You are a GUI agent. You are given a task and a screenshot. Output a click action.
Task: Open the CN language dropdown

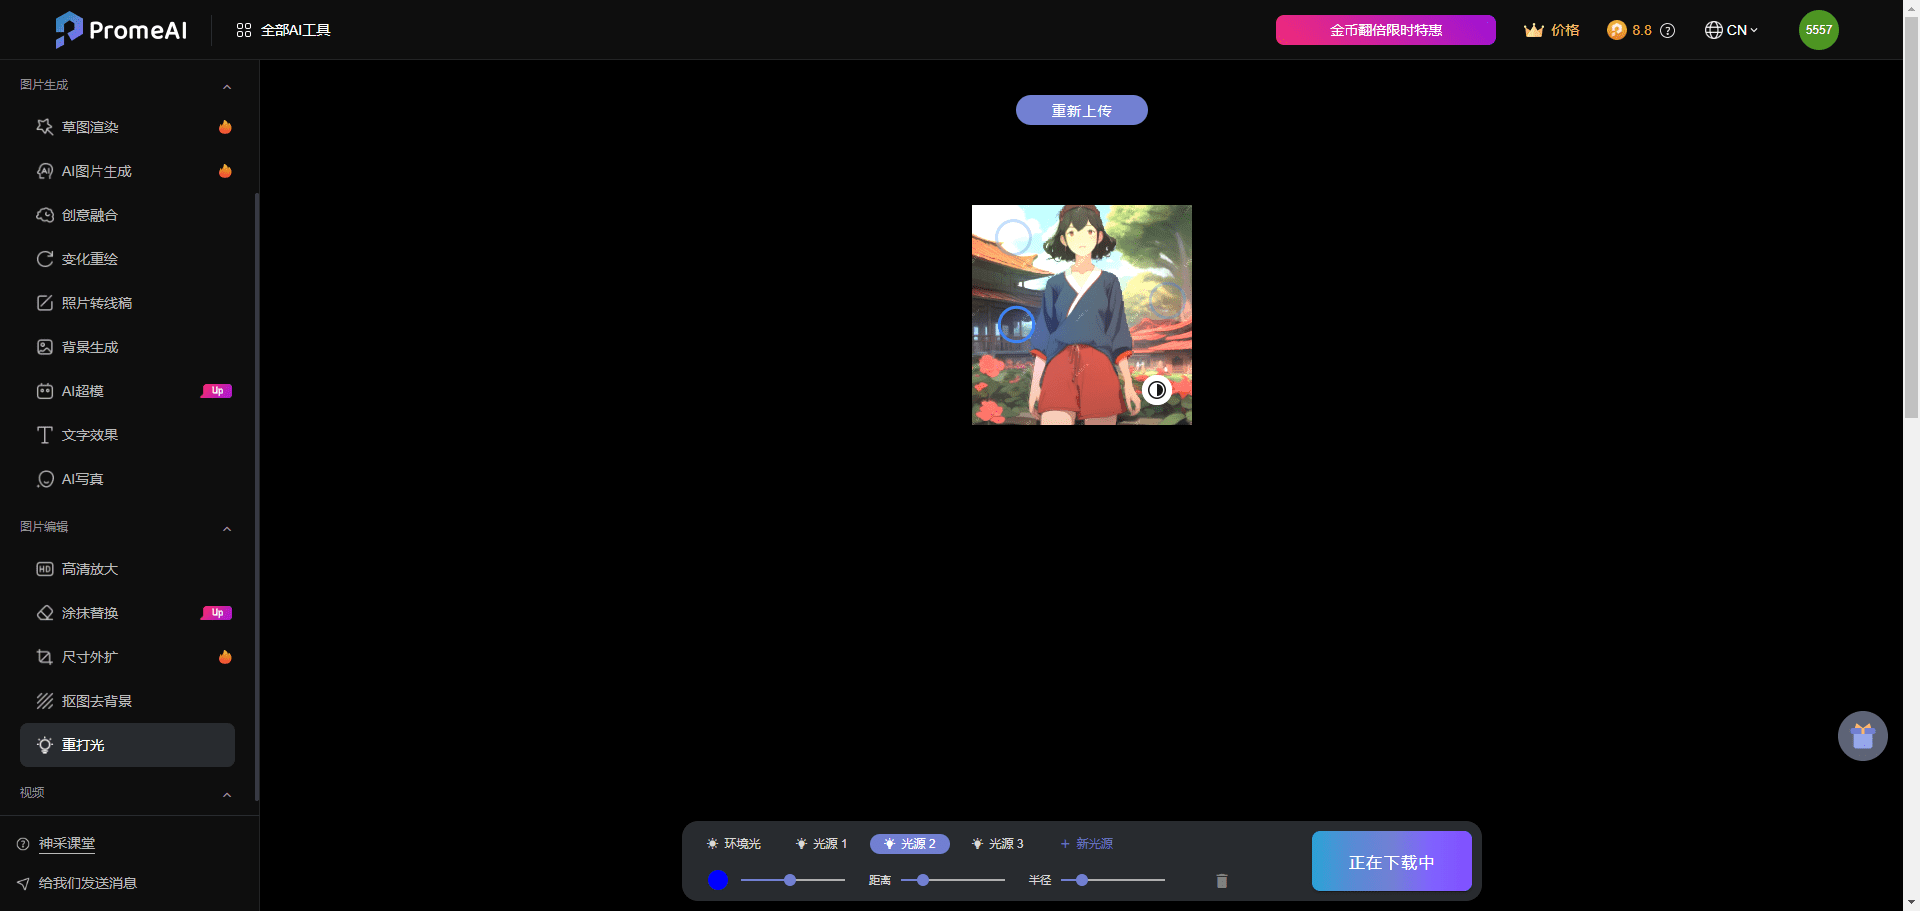tap(1731, 30)
